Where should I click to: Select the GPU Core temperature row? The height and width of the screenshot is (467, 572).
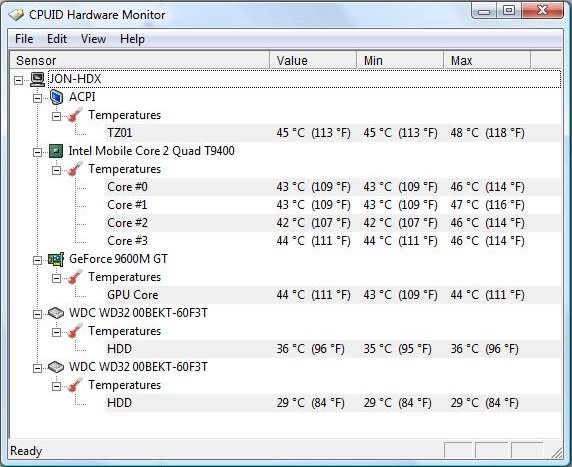point(333,295)
